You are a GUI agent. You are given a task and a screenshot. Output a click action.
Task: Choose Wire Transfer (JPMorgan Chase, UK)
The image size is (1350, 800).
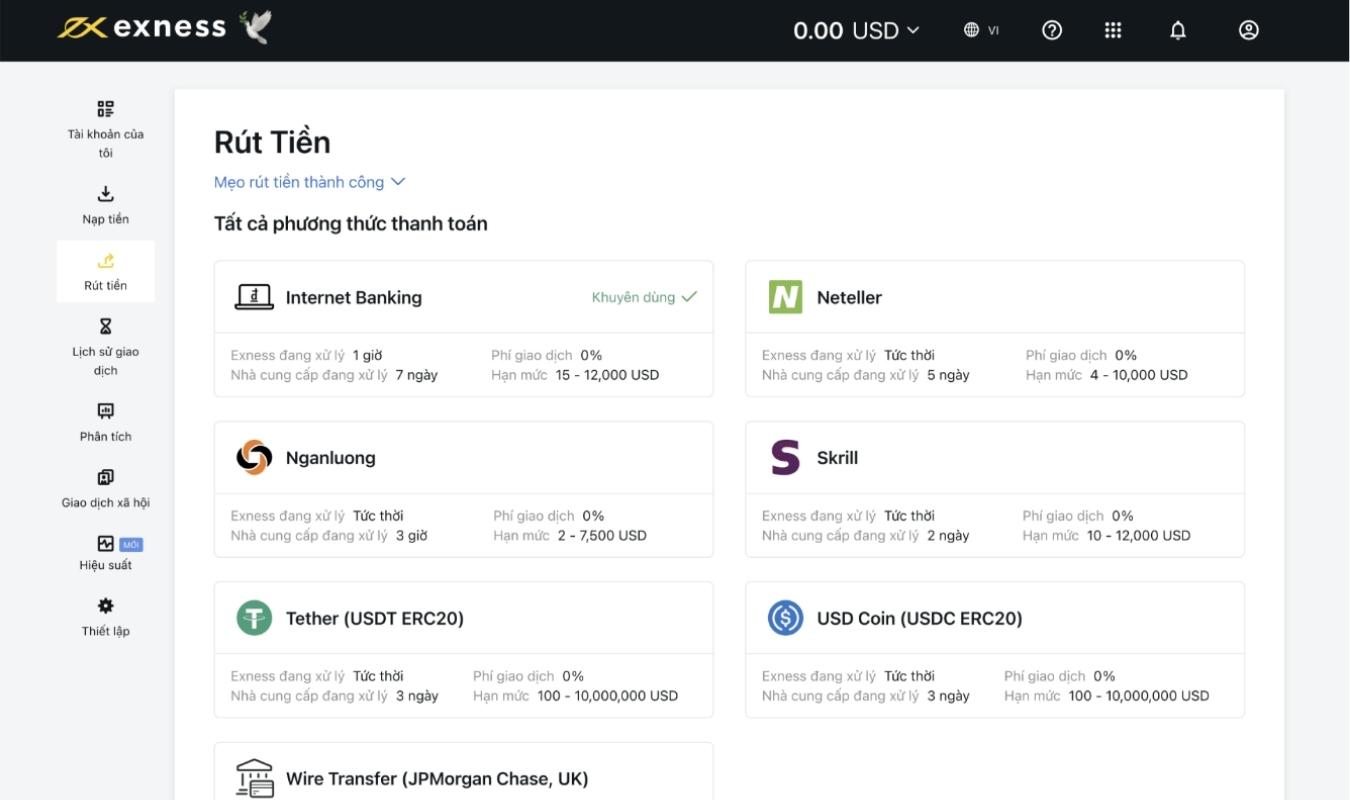click(x=464, y=771)
